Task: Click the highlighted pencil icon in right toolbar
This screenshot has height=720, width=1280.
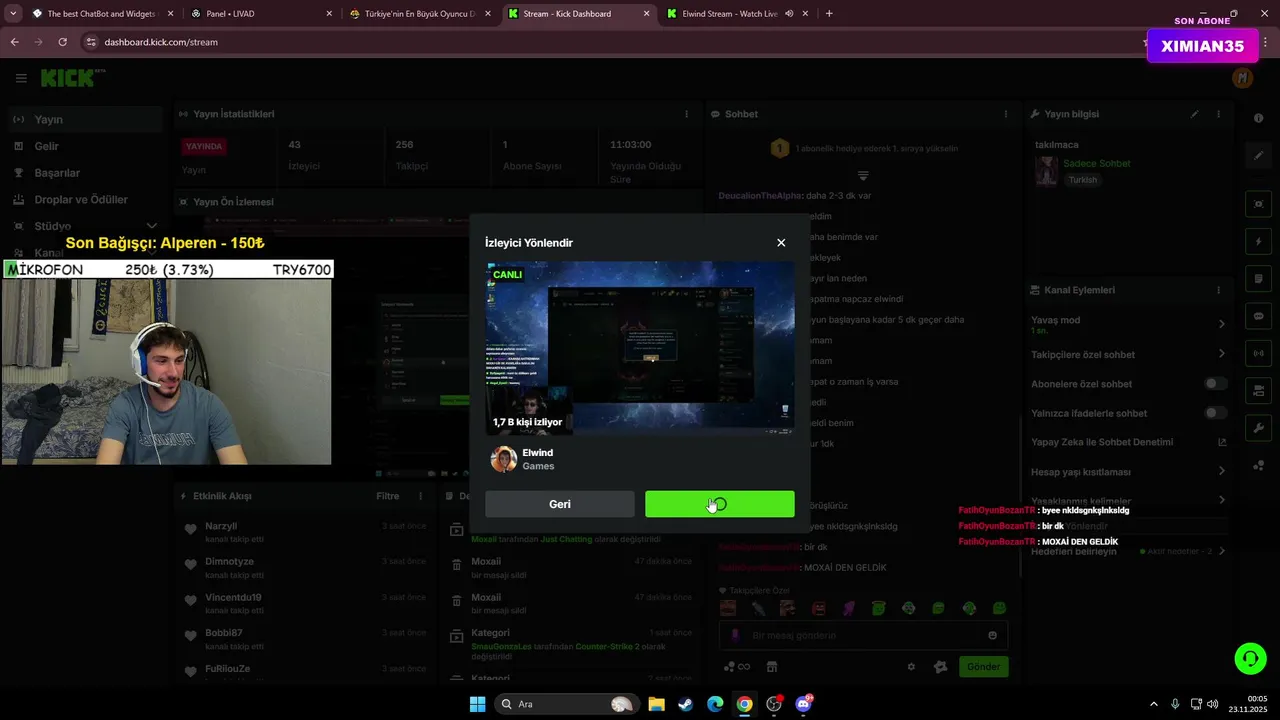Action: (1259, 156)
